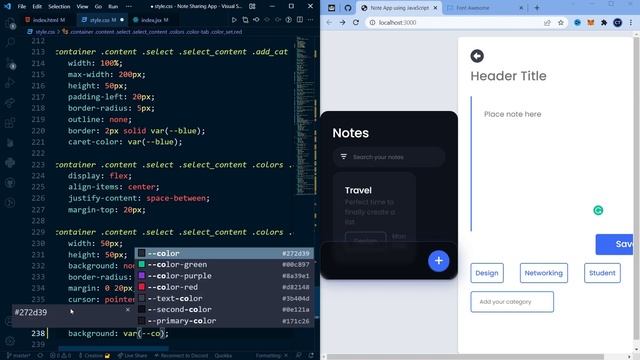Click the green swatch beside --color-green
Viewport: 640px width, 360px height.
pos(142,264)
